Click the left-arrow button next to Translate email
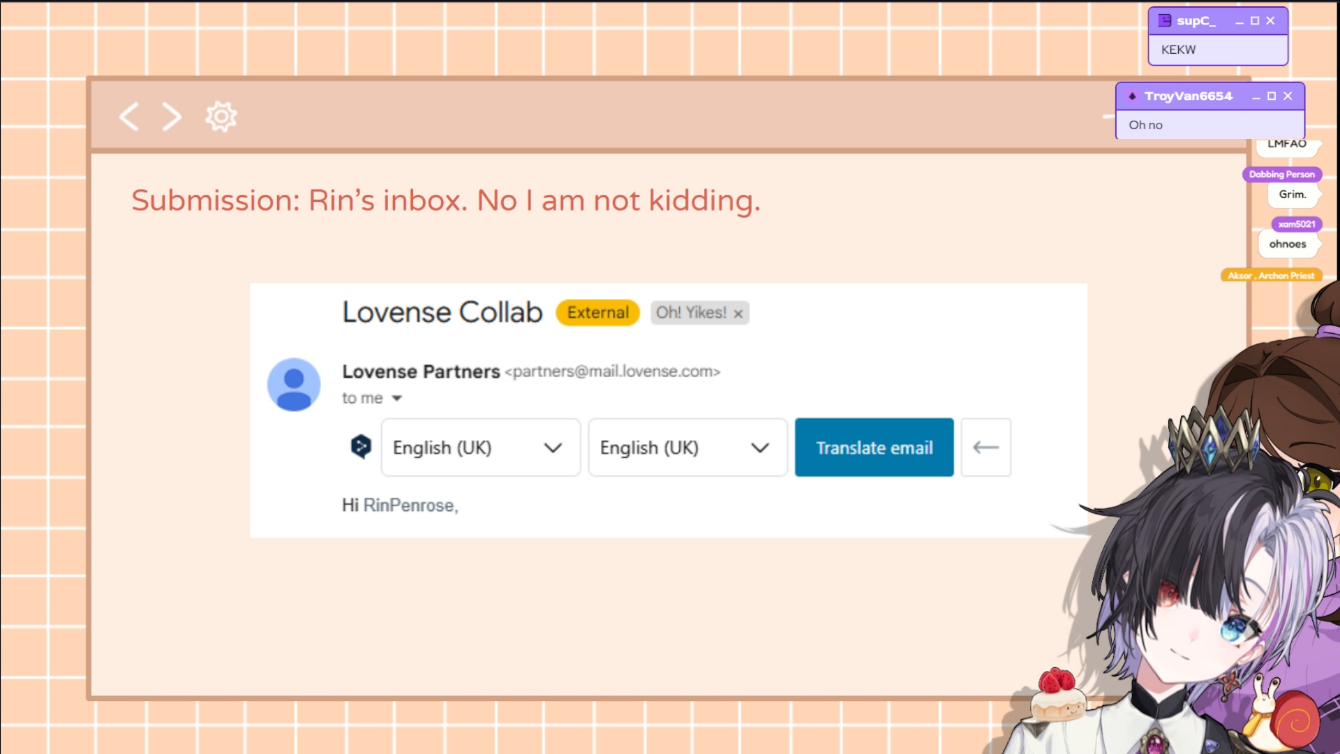The height and width of the screenshot is (754, 1340). click(986, 447)
